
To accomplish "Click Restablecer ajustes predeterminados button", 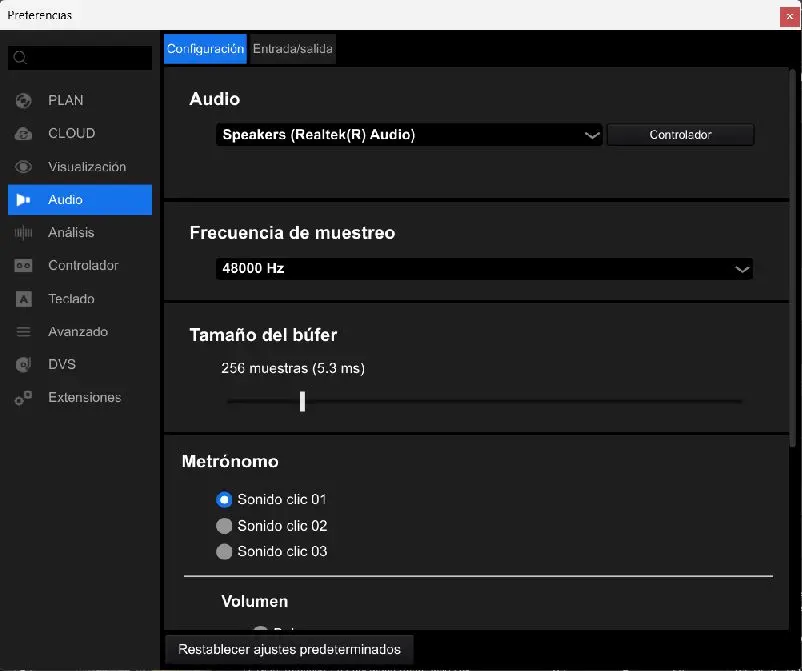I will (x=289, y=650).
